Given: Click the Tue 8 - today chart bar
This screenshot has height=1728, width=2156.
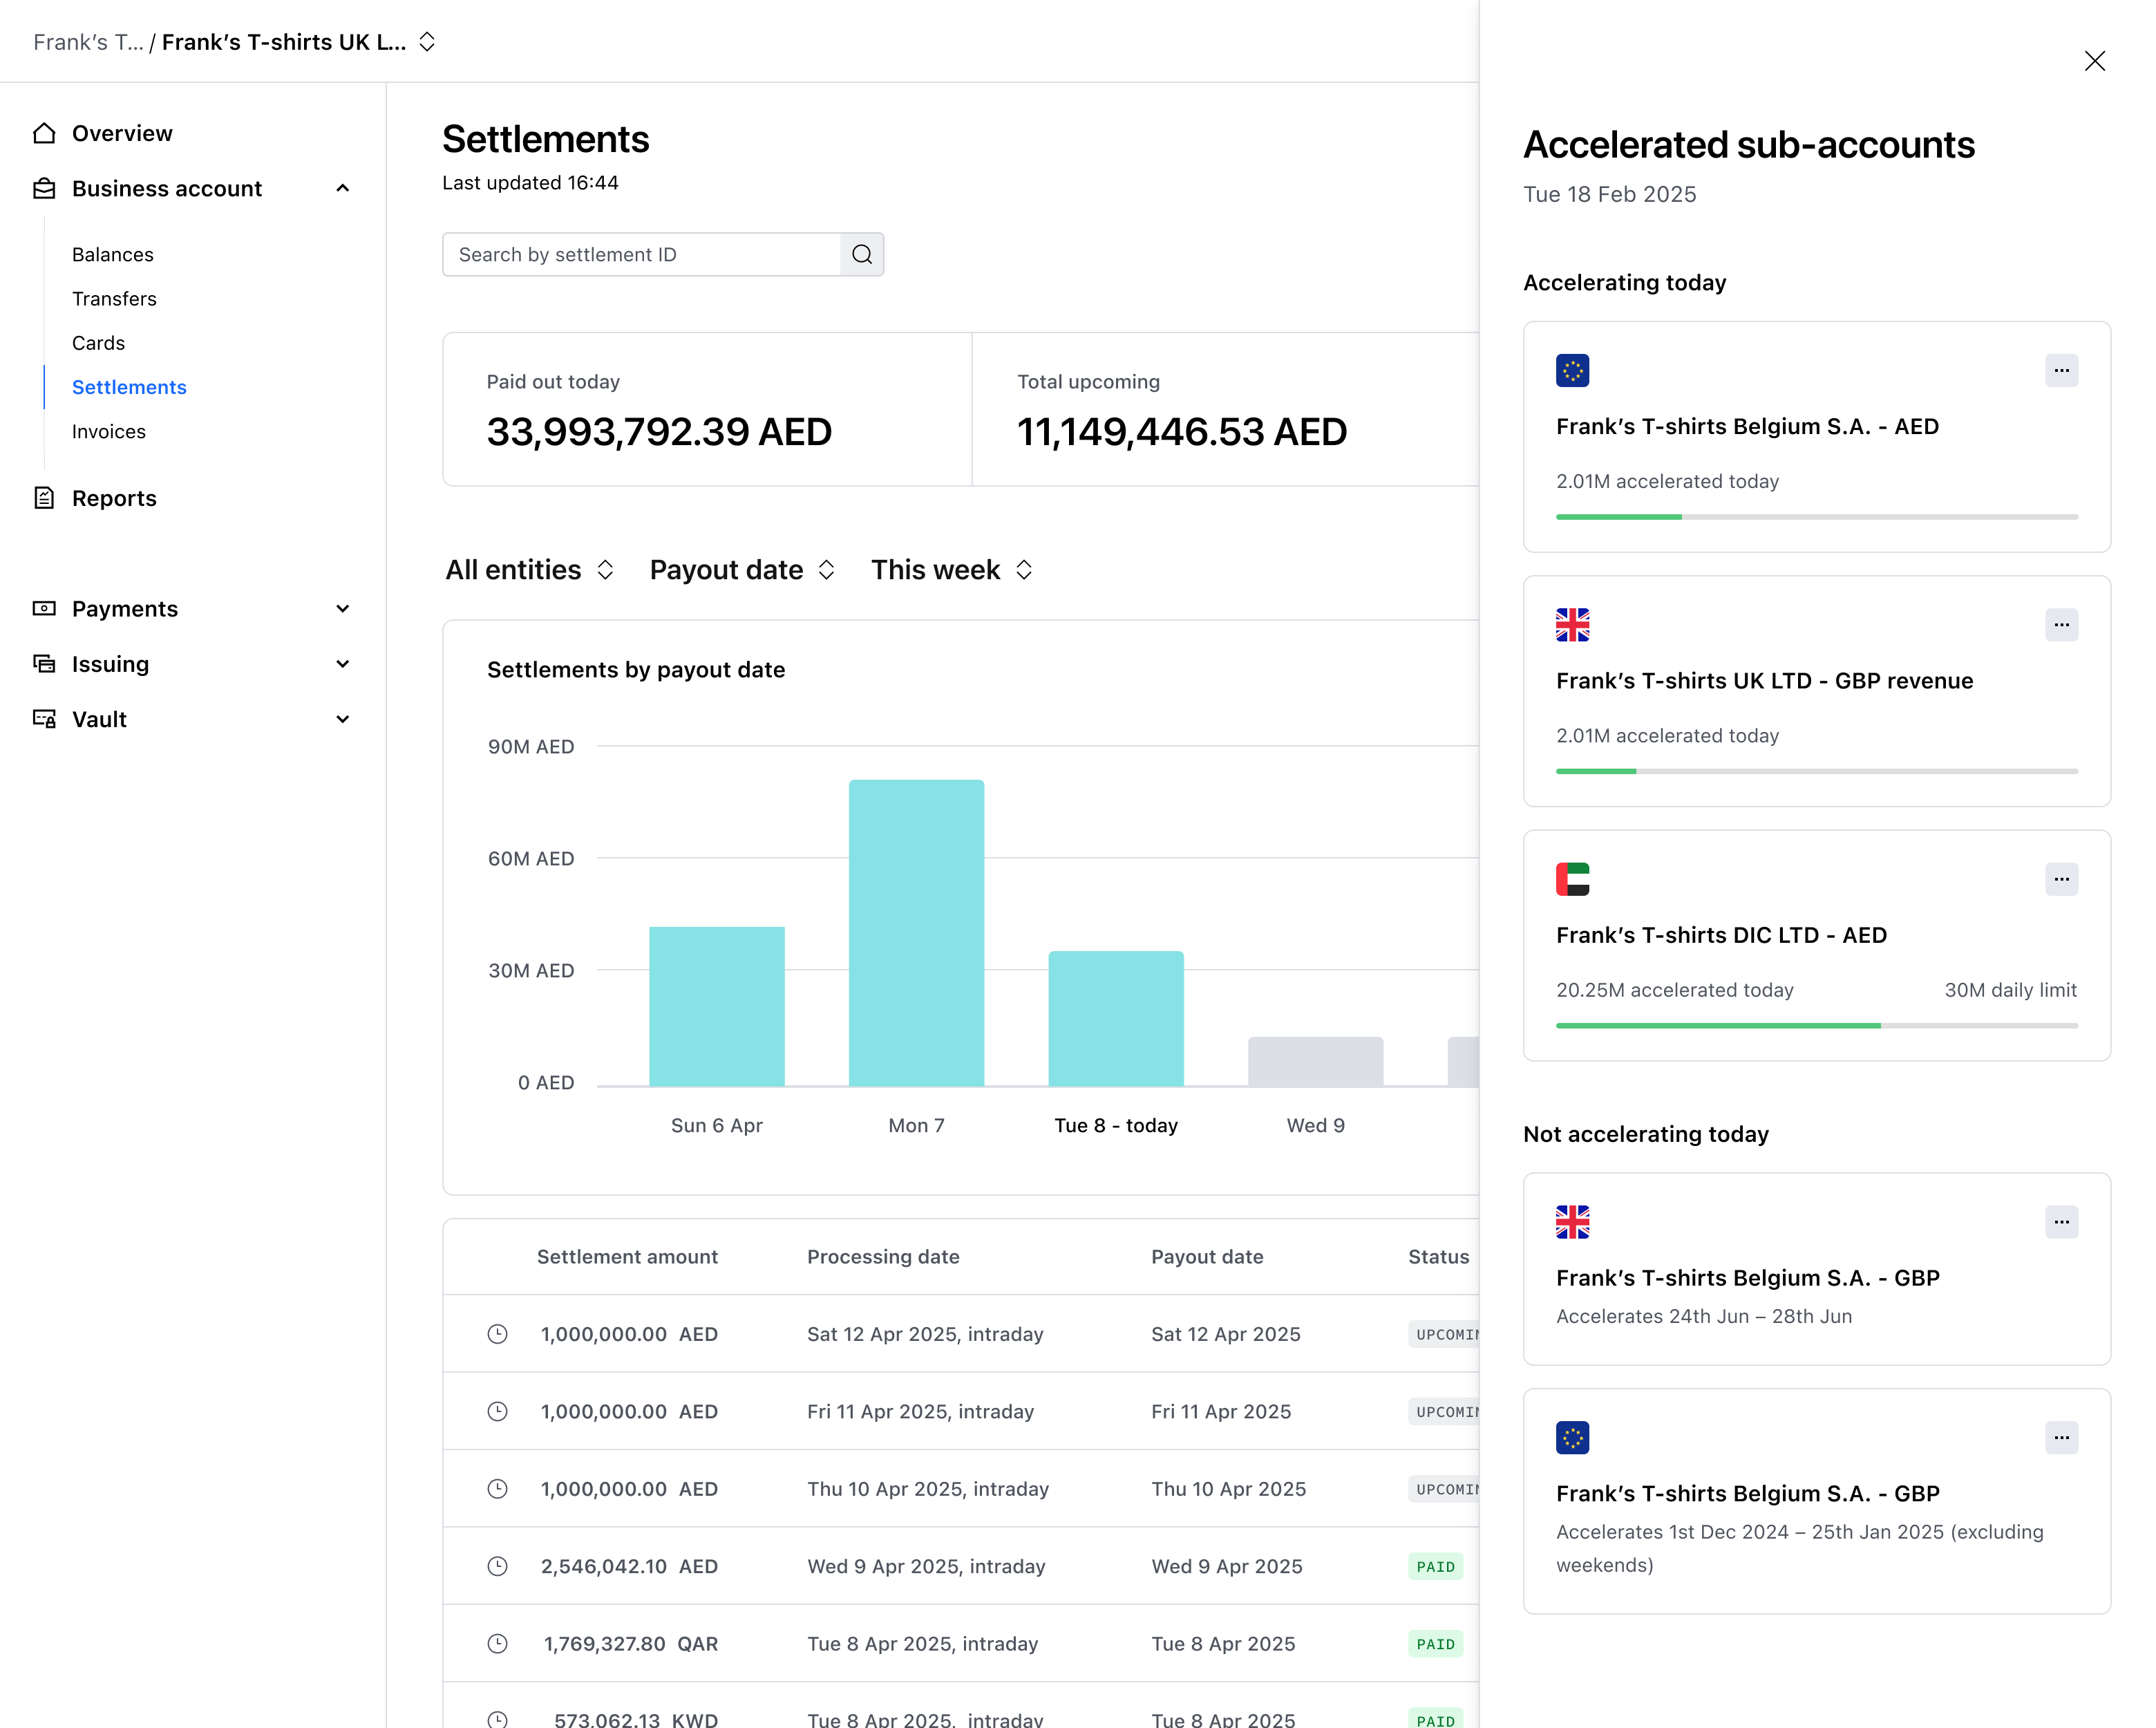Looking at the screenshot, I should [1116, 1018].
